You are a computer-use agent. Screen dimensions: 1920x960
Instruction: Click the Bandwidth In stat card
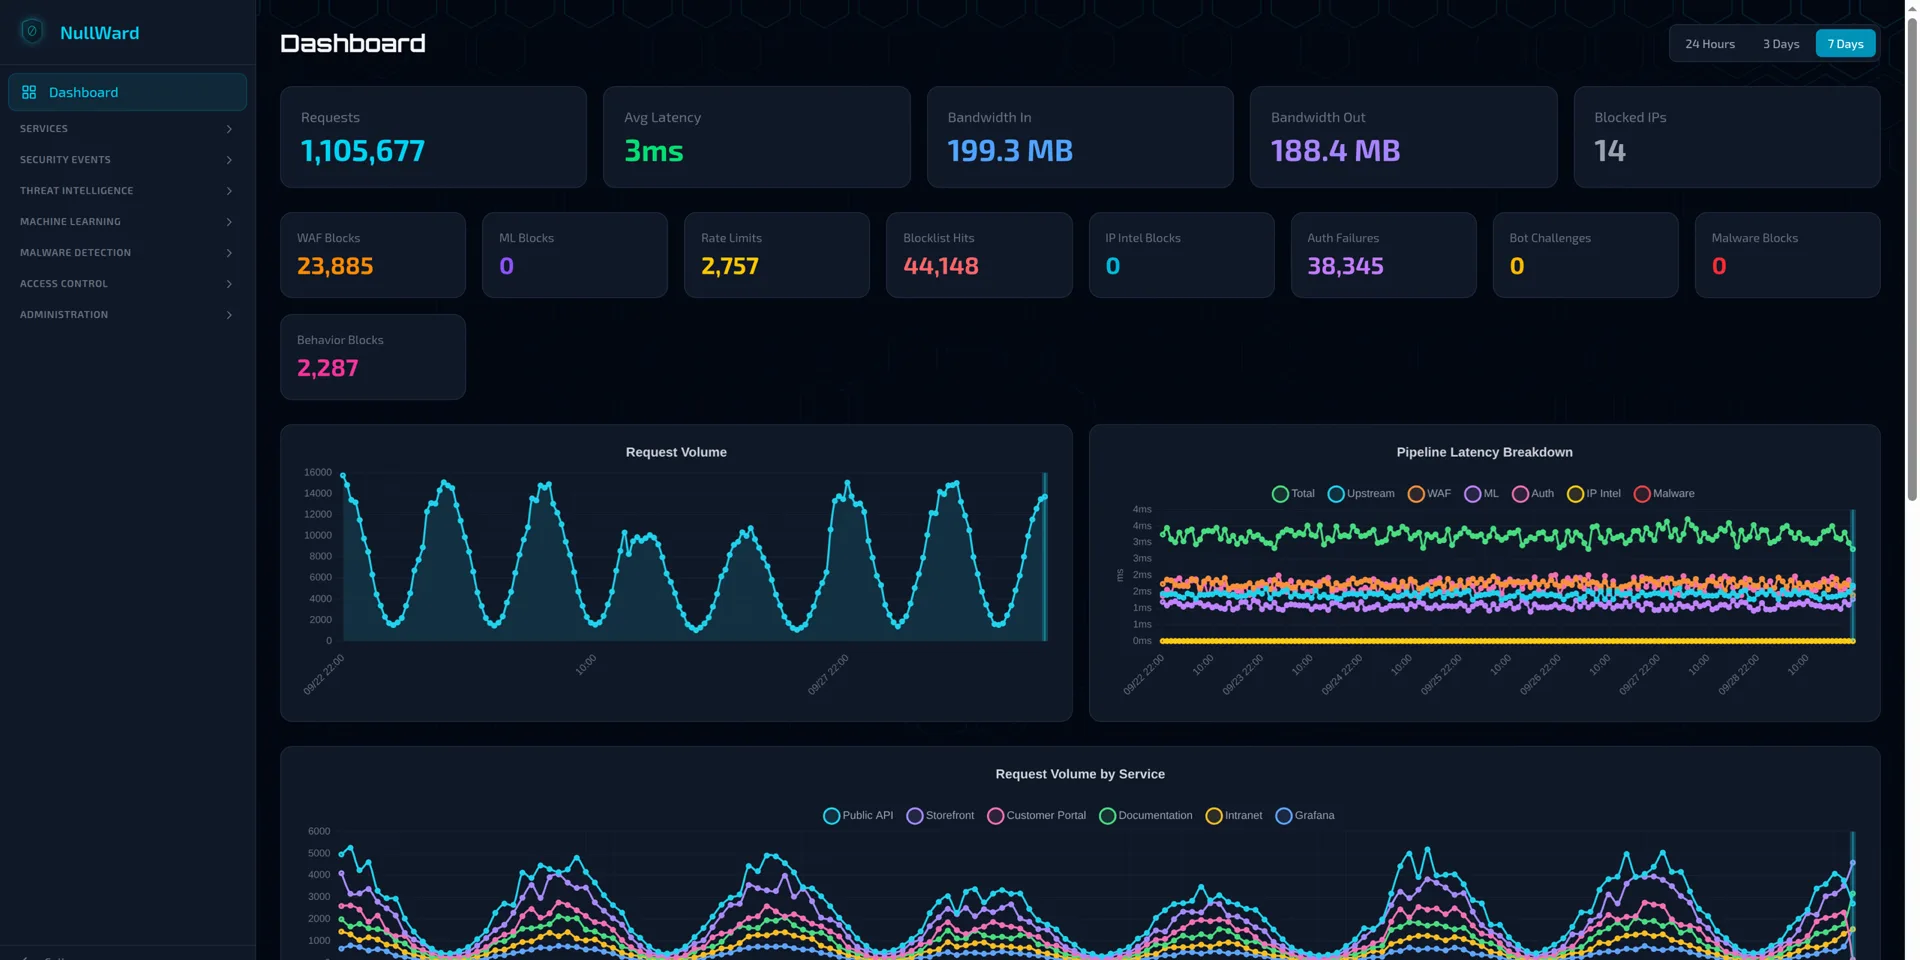(1080, 137)
